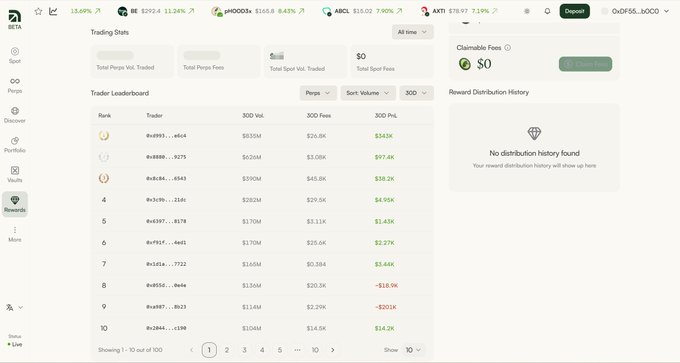Click the rank 3 bronze medal badge

(x=104, y=178)
